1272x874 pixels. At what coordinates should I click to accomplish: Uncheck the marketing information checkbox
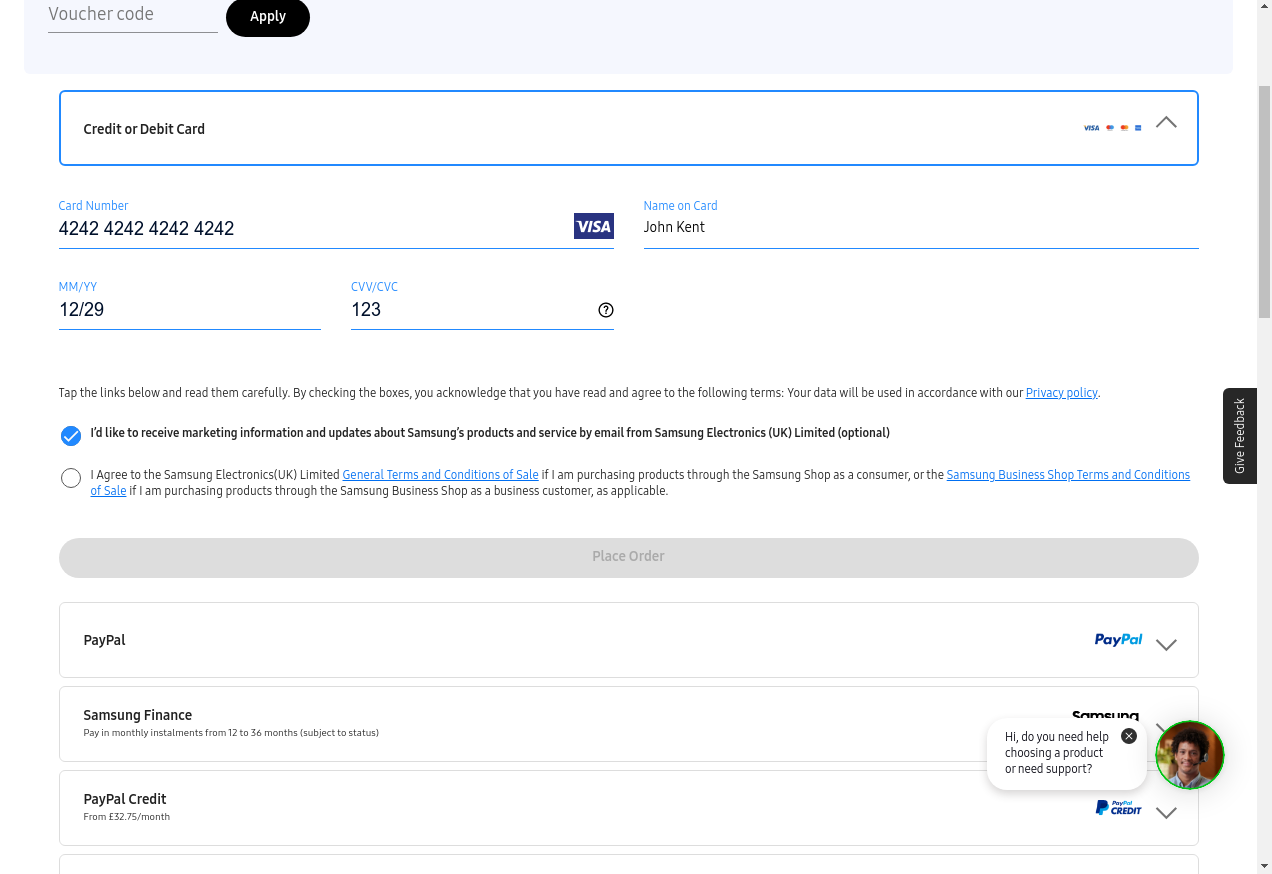click(x=71, y=436)
